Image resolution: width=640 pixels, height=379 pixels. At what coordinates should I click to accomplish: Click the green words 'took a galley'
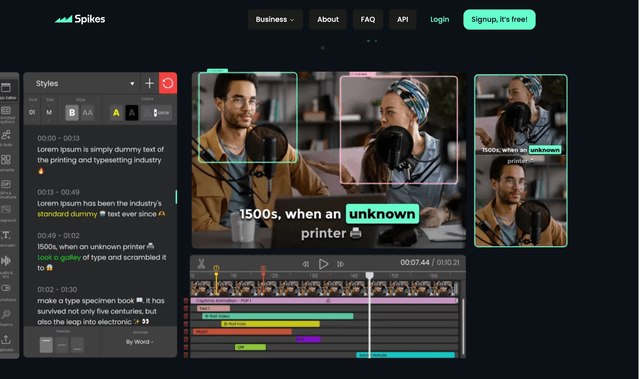point(59,257)
